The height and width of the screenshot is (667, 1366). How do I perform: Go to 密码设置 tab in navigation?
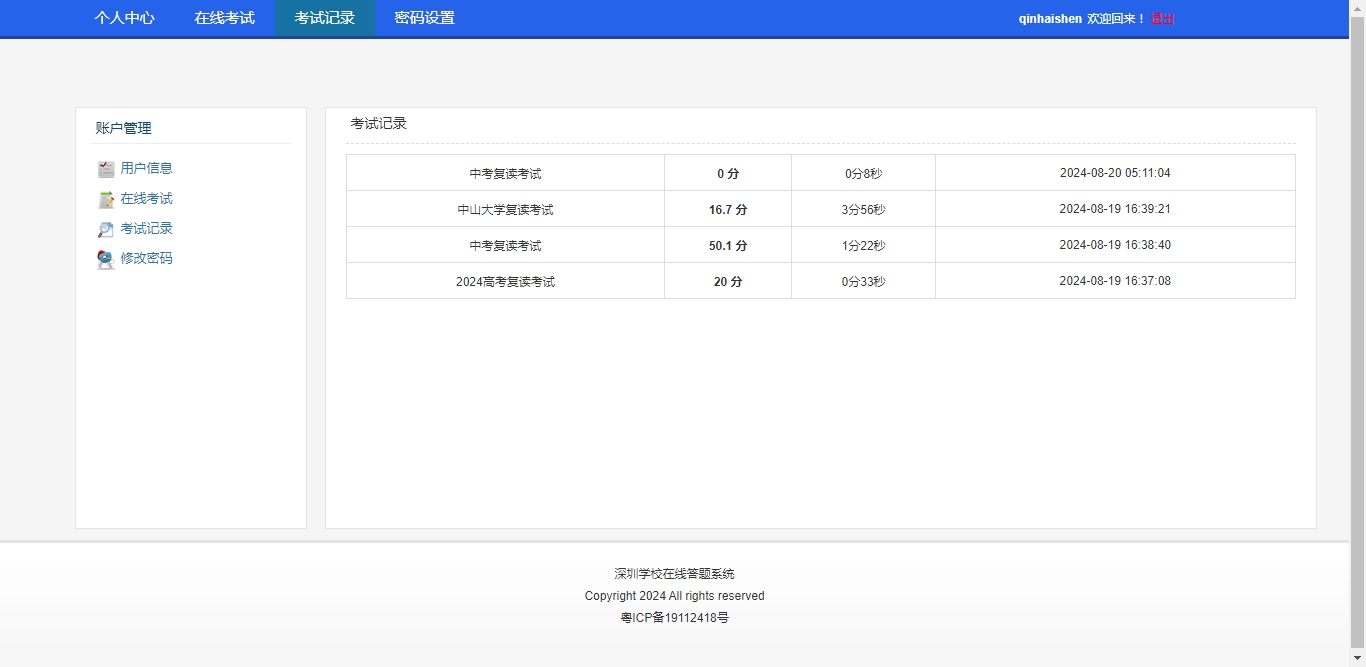point(425,18)
